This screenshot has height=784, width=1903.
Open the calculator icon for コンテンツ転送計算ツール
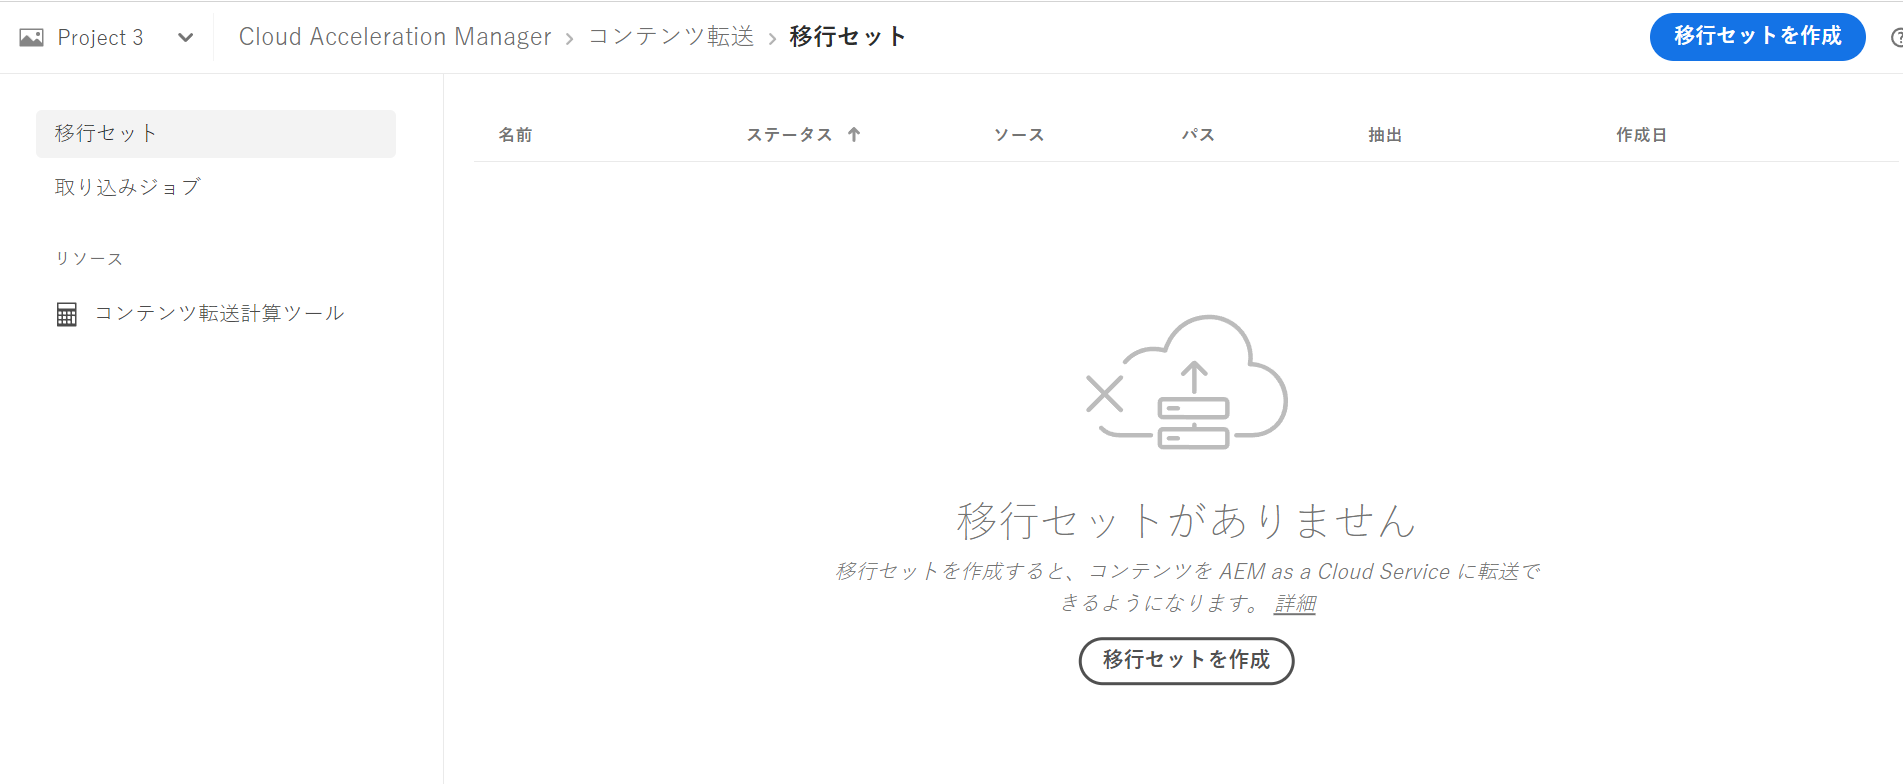(x=67, y=314)
